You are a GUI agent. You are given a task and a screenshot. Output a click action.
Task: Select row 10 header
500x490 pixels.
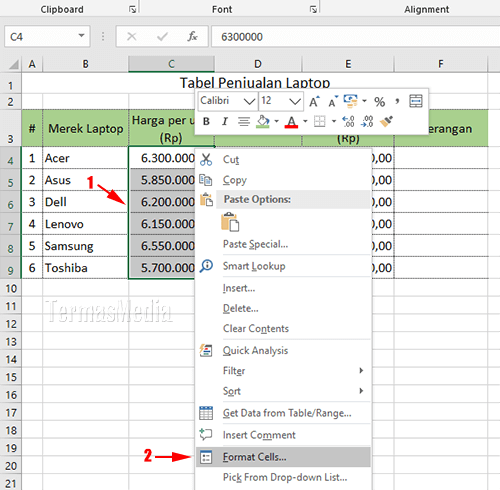[11, 288]
